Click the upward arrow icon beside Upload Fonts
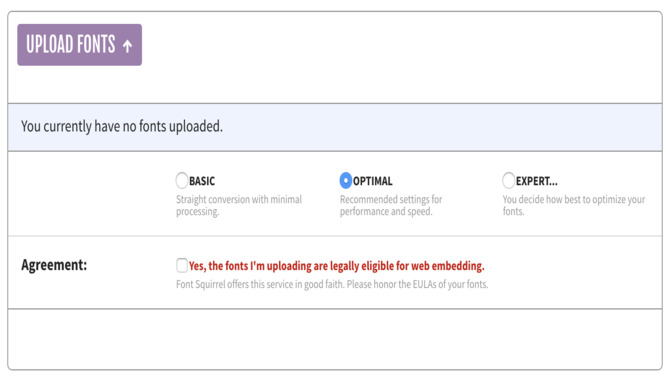 [127, 46]
